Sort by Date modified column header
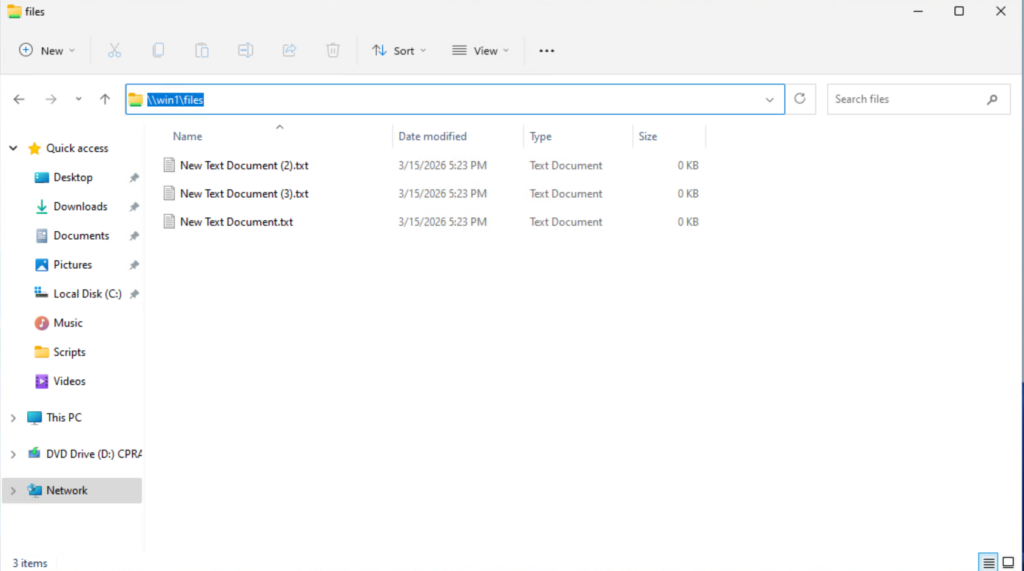This screenshot has height=571, width=1024. (432, 137)
